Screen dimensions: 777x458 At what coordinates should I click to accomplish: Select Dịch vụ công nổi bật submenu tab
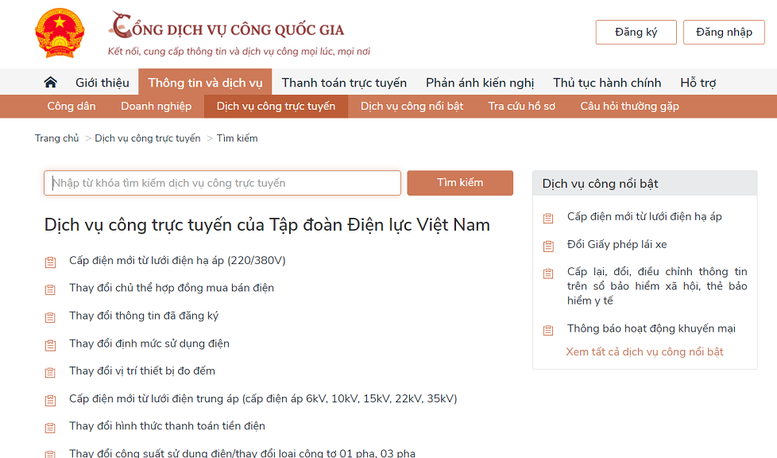412,106
